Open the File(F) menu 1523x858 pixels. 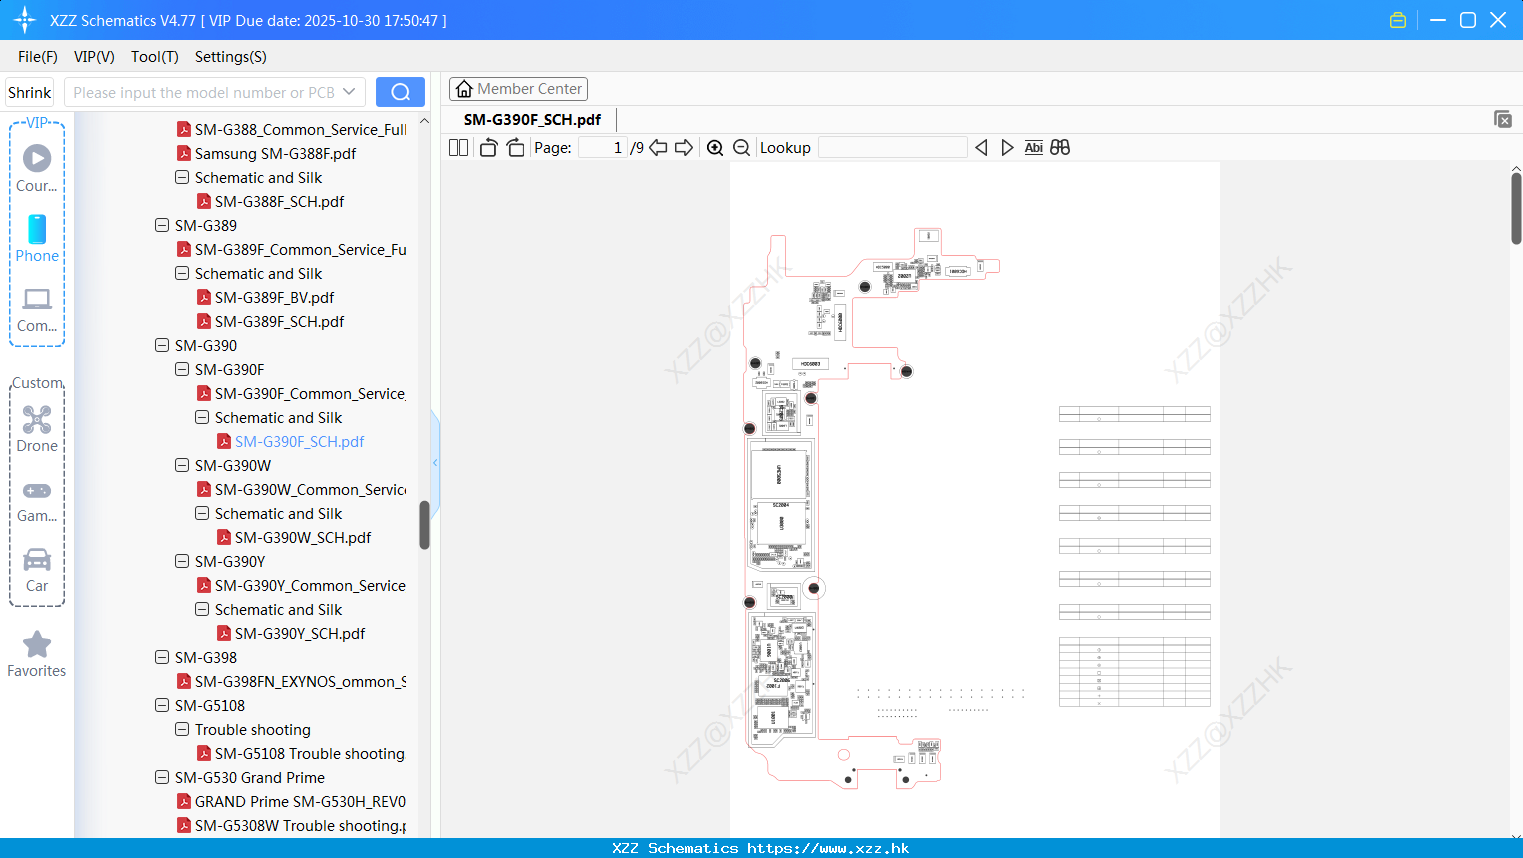point(38,57)
